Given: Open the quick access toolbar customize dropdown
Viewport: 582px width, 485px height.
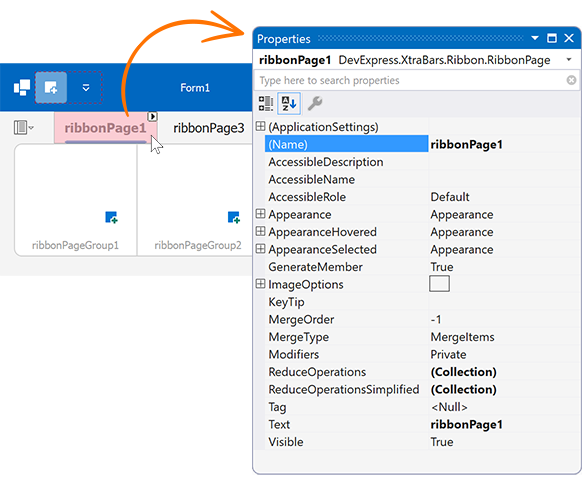Looking at the screenshot, I should click(86, 88).
